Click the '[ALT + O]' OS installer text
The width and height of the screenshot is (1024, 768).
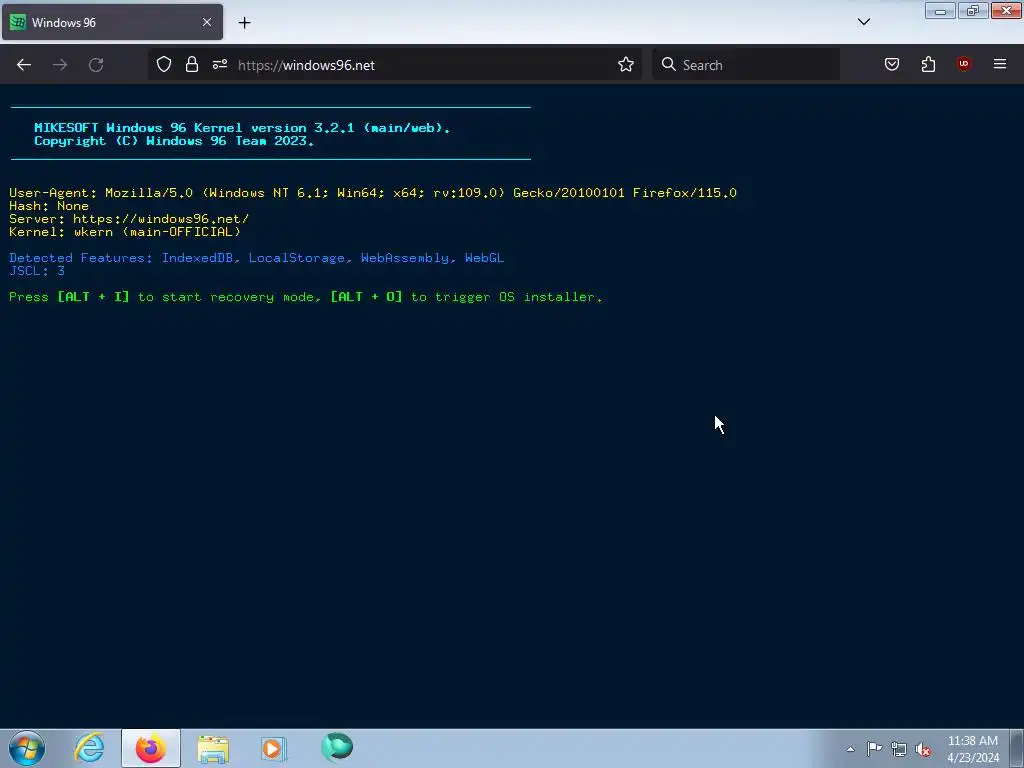(x=366, y=297)
